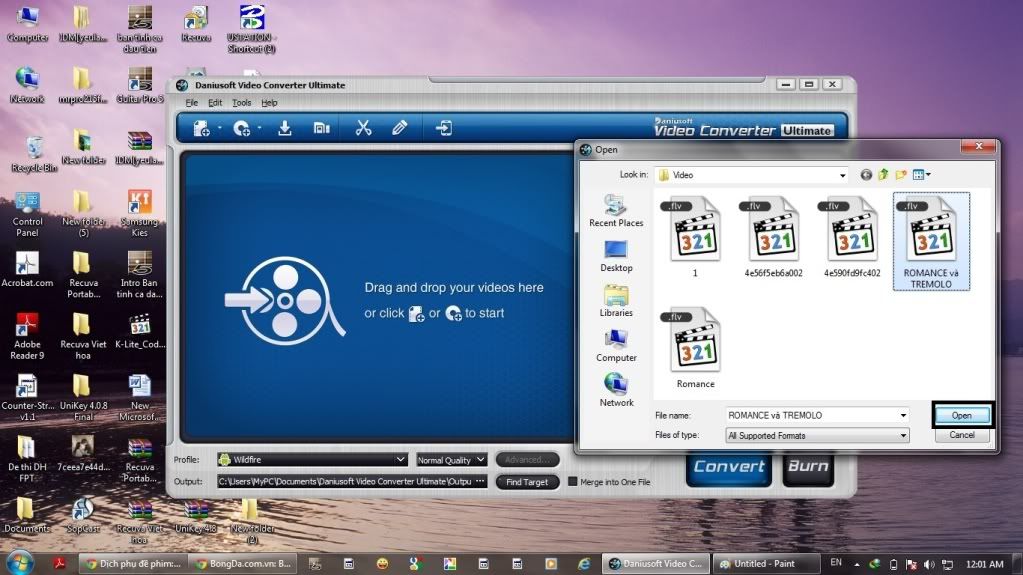The image size is (1023, 575).
Task: Open Adobe Reader 9 desktop icon
Action: coord(27,337)
